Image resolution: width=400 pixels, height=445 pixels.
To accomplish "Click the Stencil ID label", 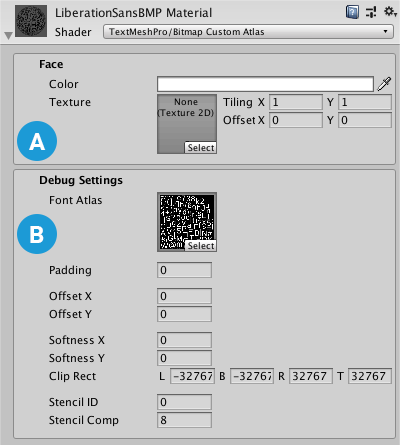I will point(74,402).
